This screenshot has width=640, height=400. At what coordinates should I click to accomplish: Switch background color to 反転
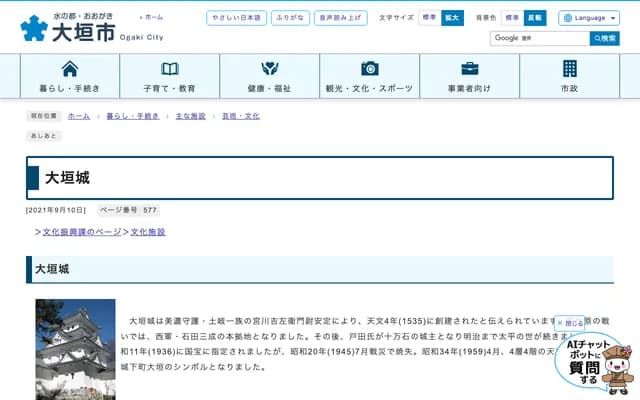(535, 18)
